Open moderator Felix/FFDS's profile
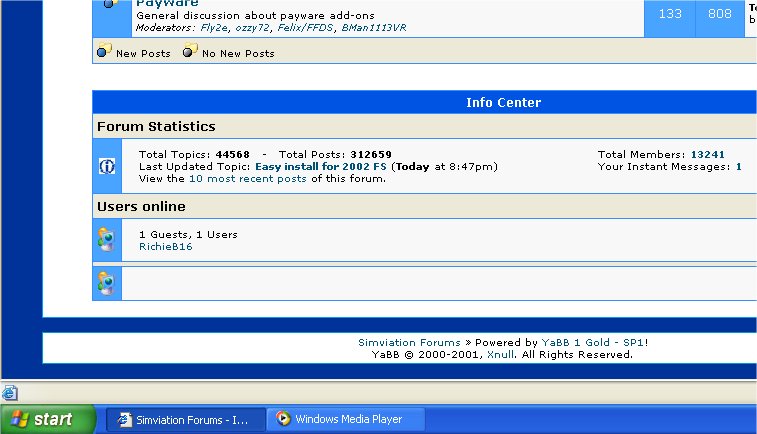The width and height of the screenshot is (757, 434). point(305,28)
